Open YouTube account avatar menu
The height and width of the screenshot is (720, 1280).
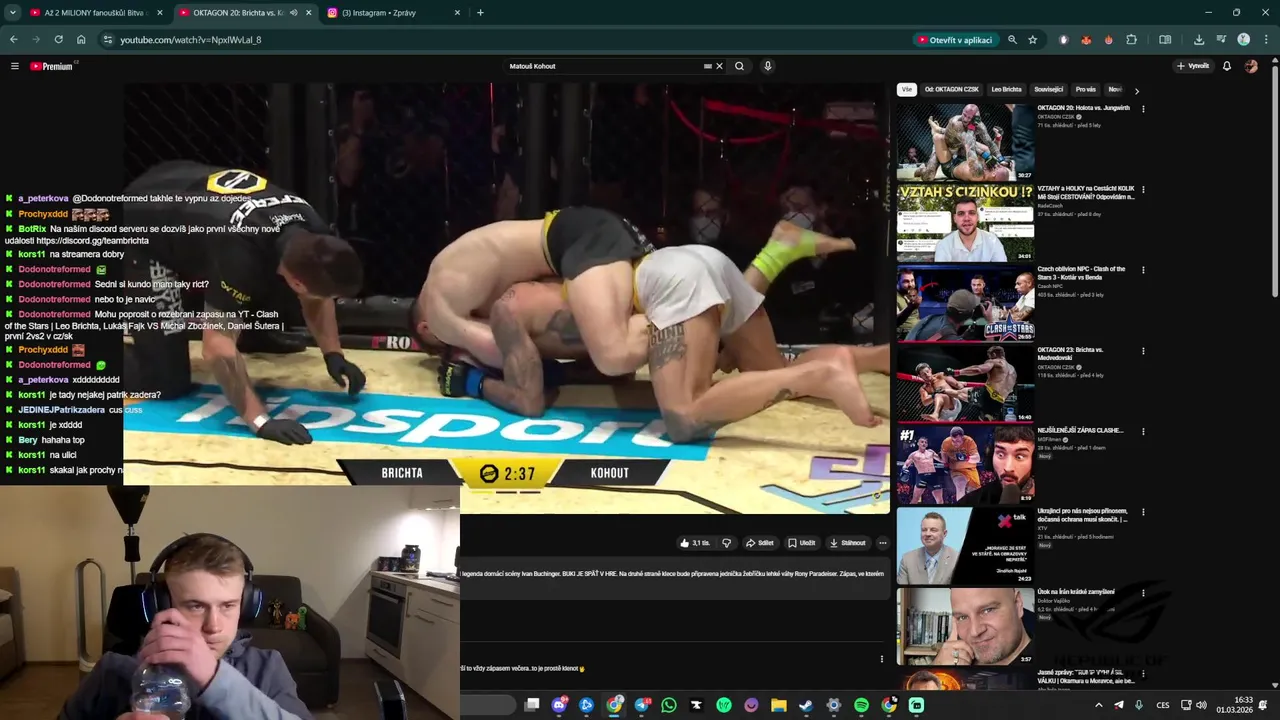1251,66
